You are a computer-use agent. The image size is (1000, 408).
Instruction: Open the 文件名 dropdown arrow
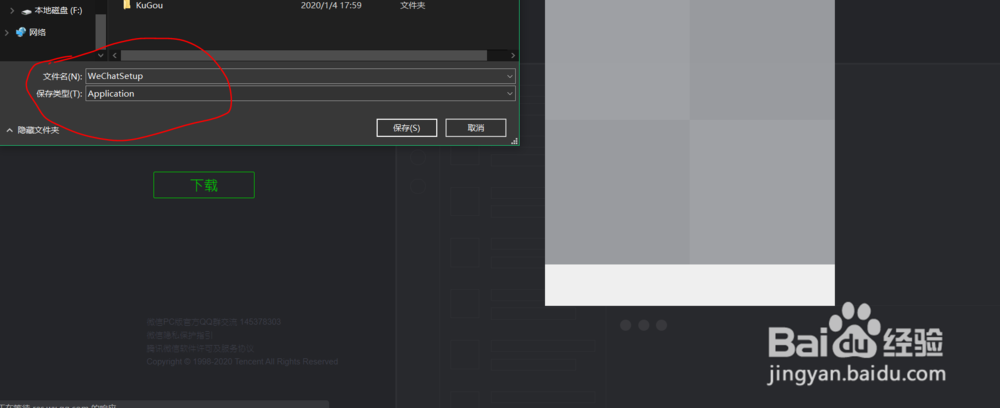(510, 76)
